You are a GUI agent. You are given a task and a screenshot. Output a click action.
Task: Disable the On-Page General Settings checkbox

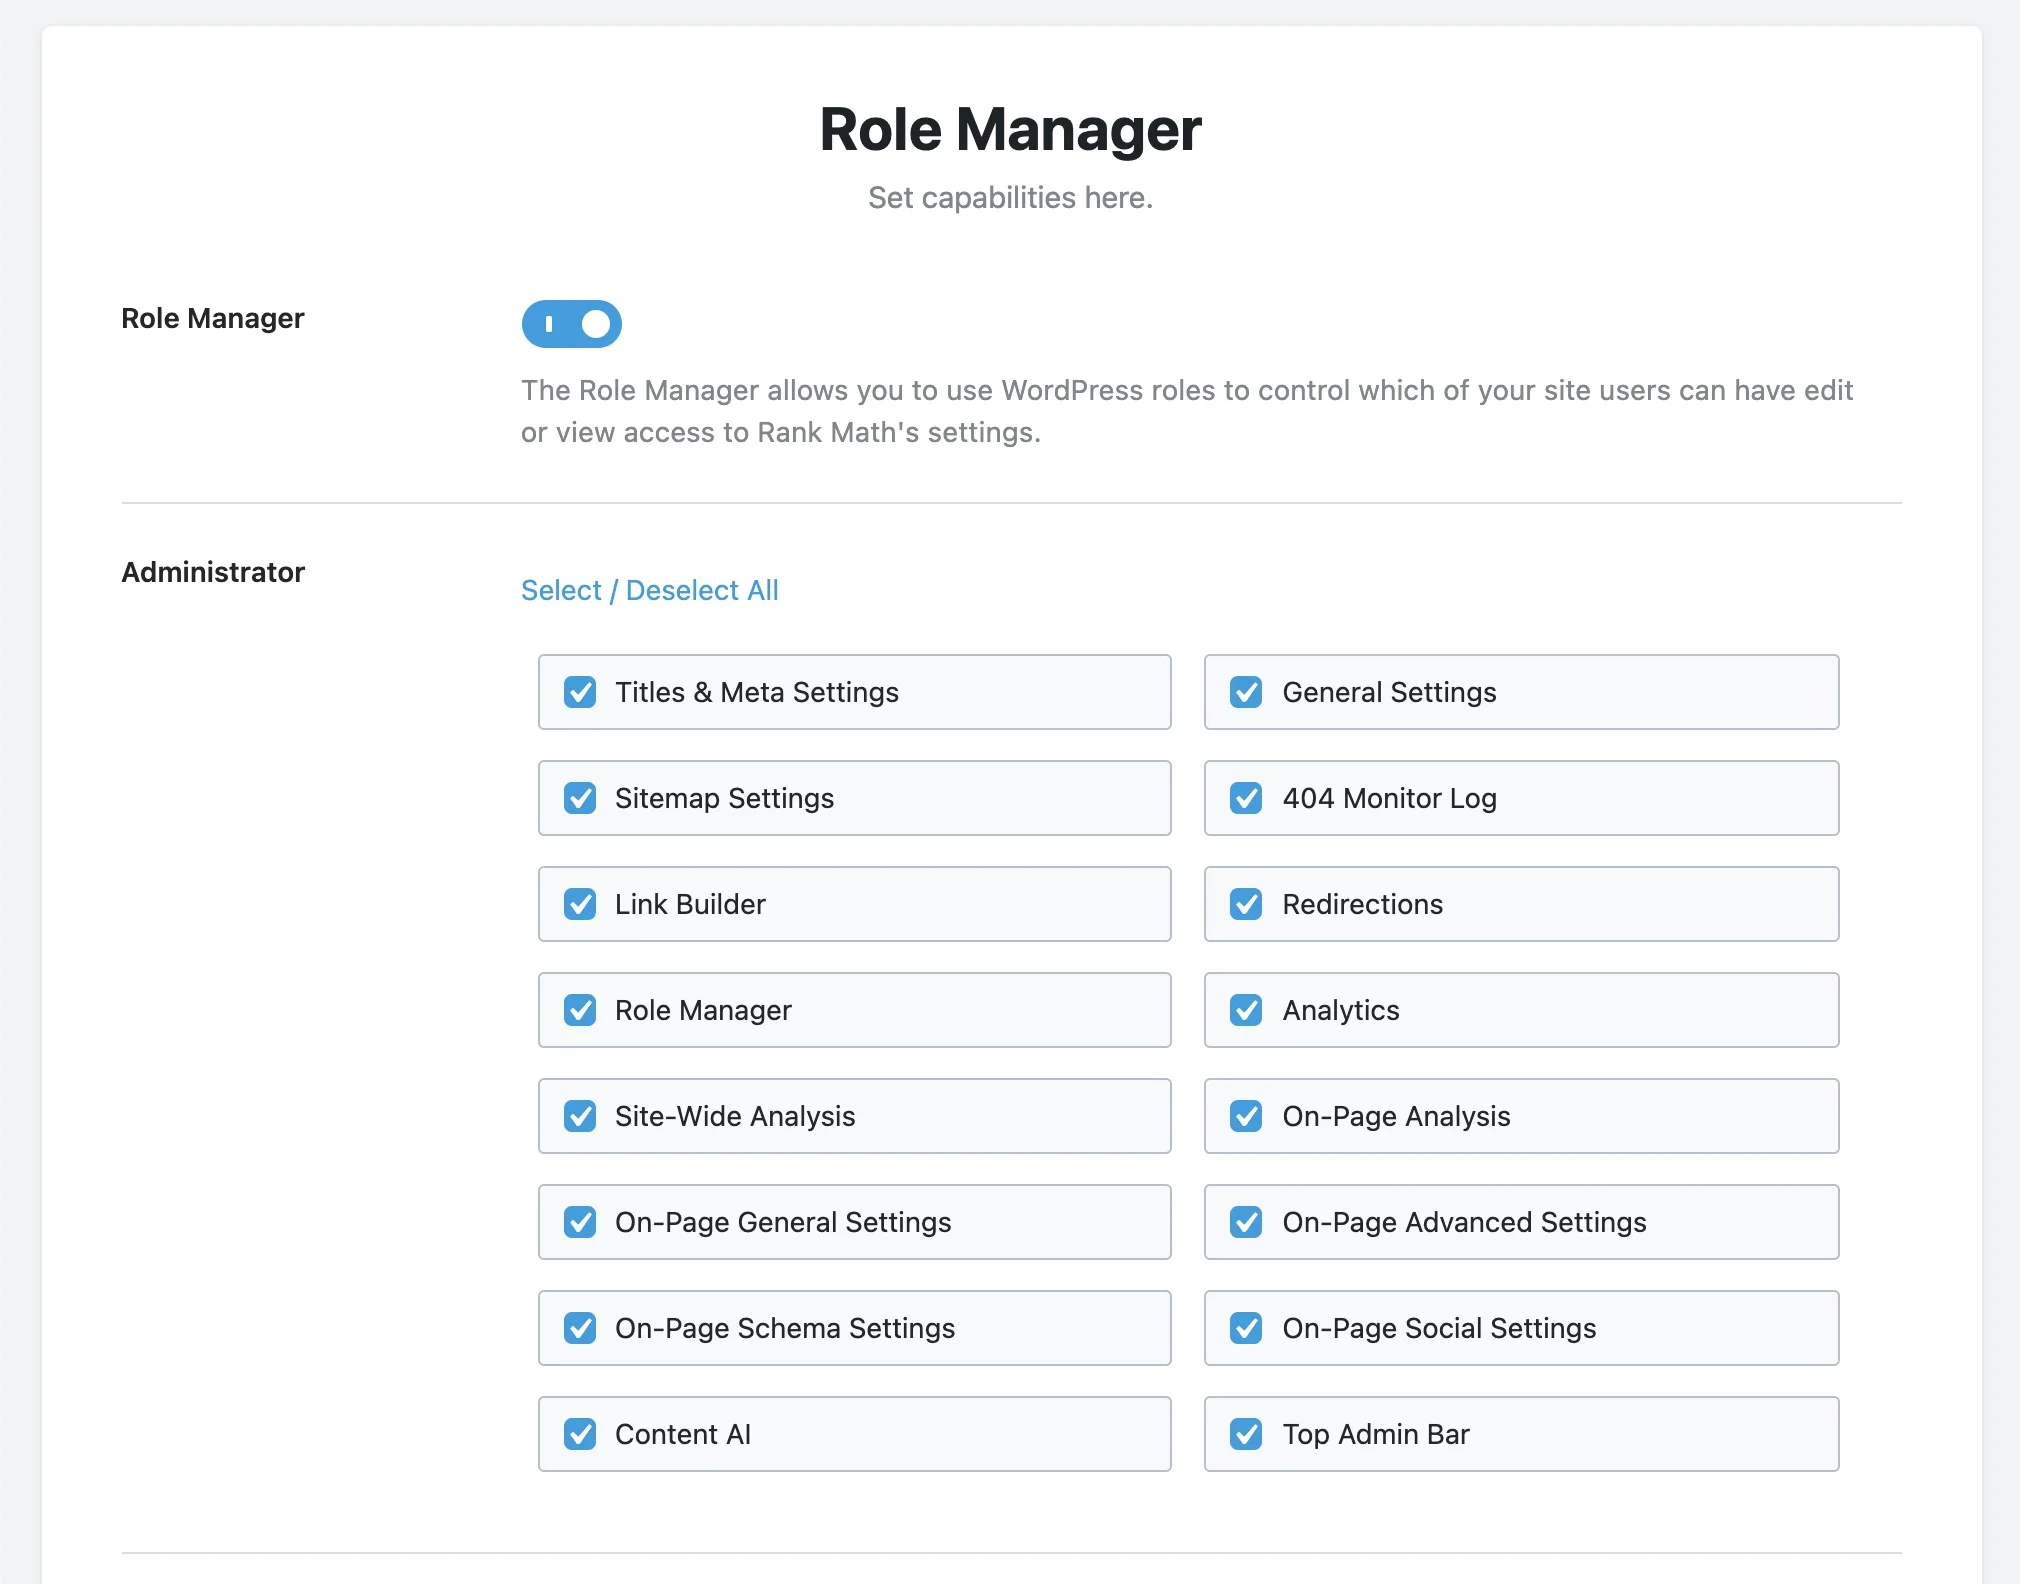pyautogui.click(x=580, y=1222)
